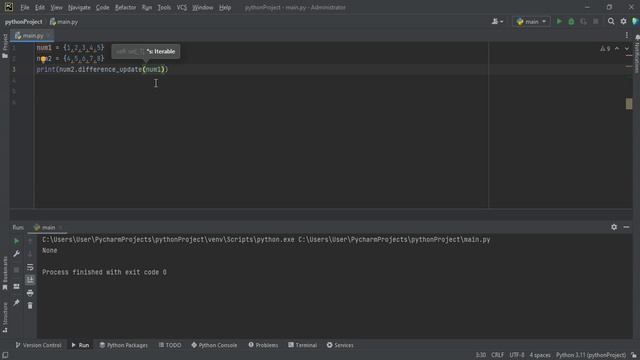Open the Refactor menu
Viewport: 640px width, 360px height.
point(126,7)
